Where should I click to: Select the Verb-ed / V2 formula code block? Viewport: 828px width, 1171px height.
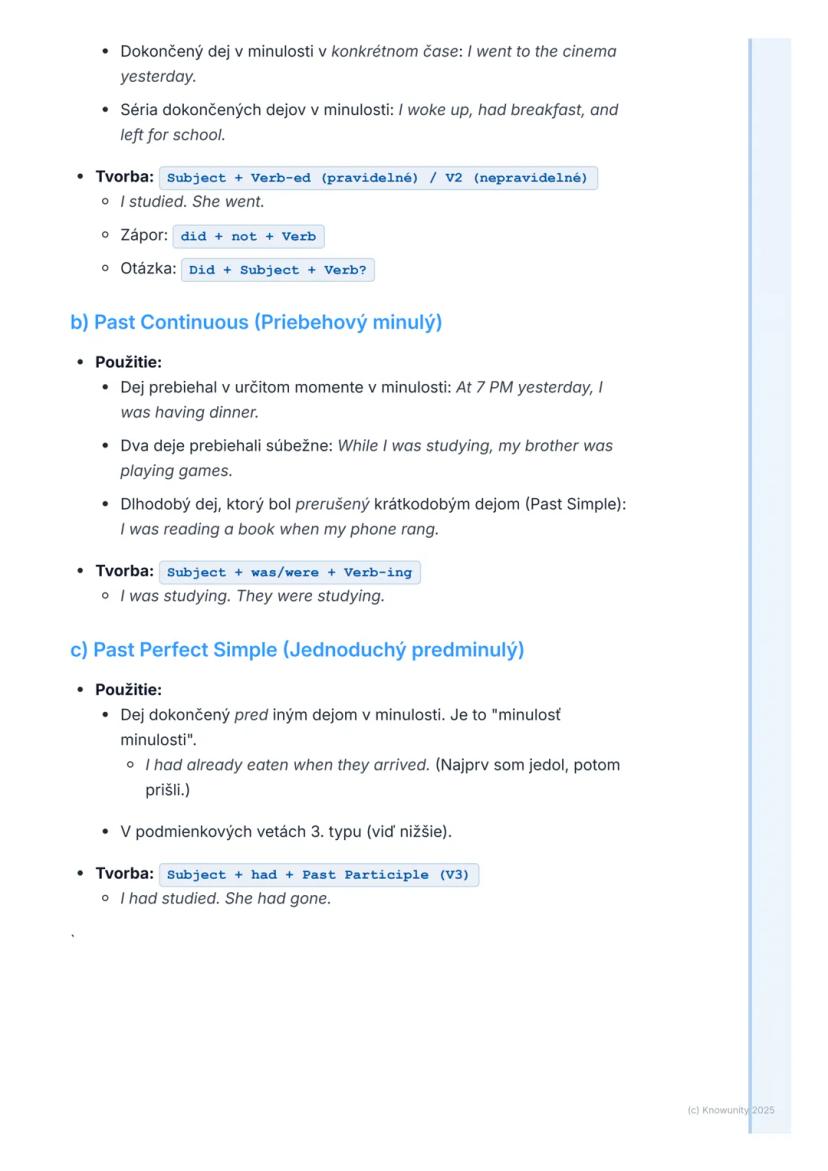tap(378, 178)
